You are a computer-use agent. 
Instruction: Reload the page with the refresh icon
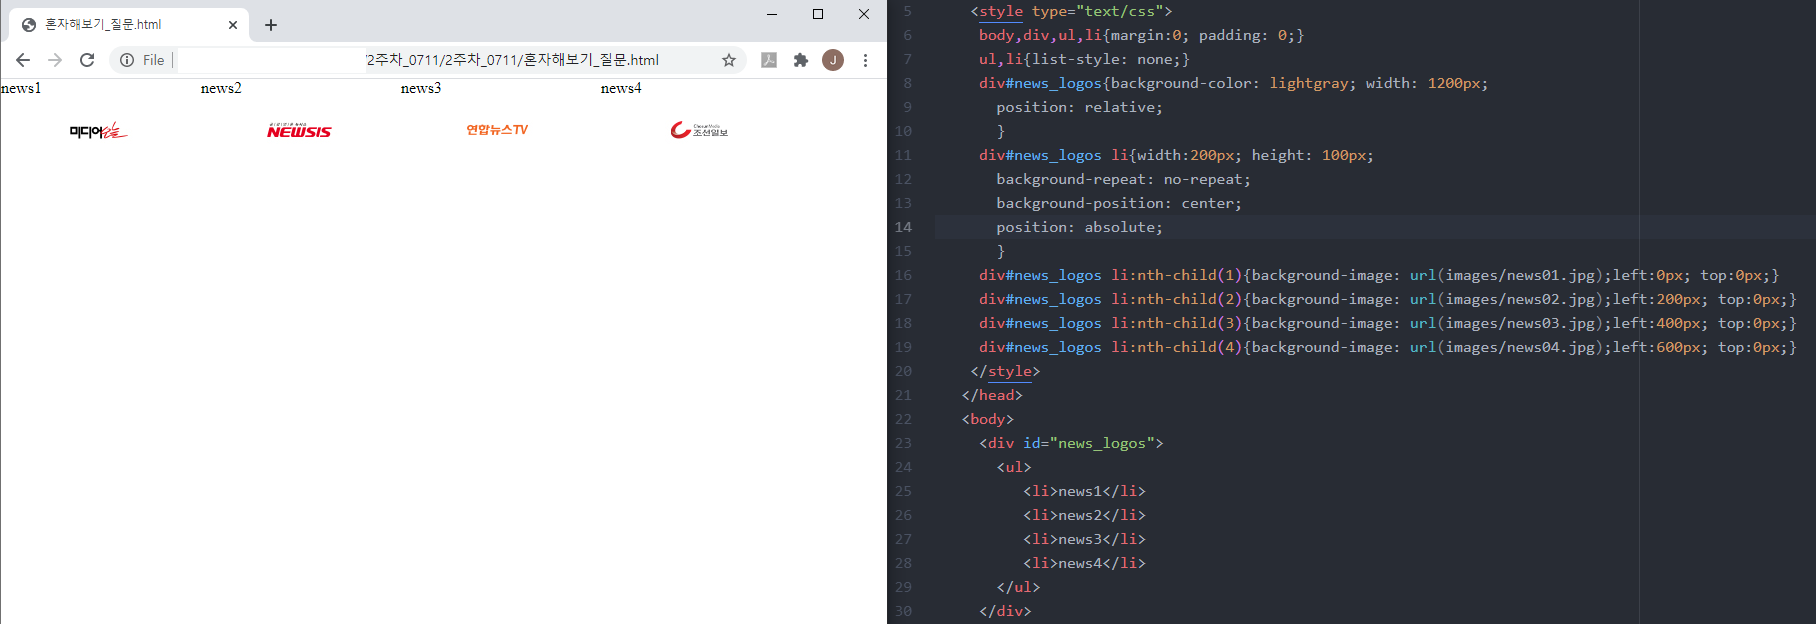pyautogui.click(x=87, y=60)
